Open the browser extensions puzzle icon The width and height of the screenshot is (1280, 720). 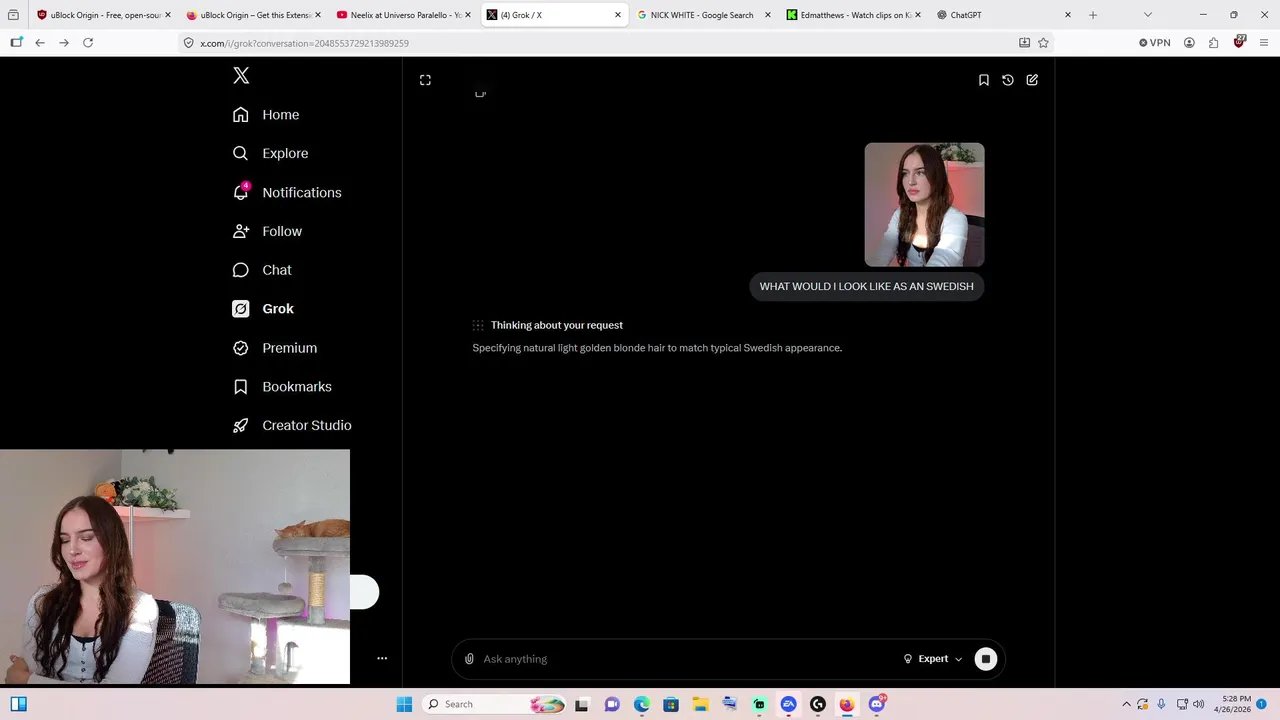click(1214, 43)
